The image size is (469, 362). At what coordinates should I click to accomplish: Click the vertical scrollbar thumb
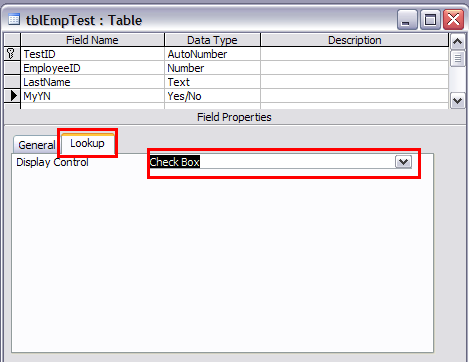[x=457, y=58]
